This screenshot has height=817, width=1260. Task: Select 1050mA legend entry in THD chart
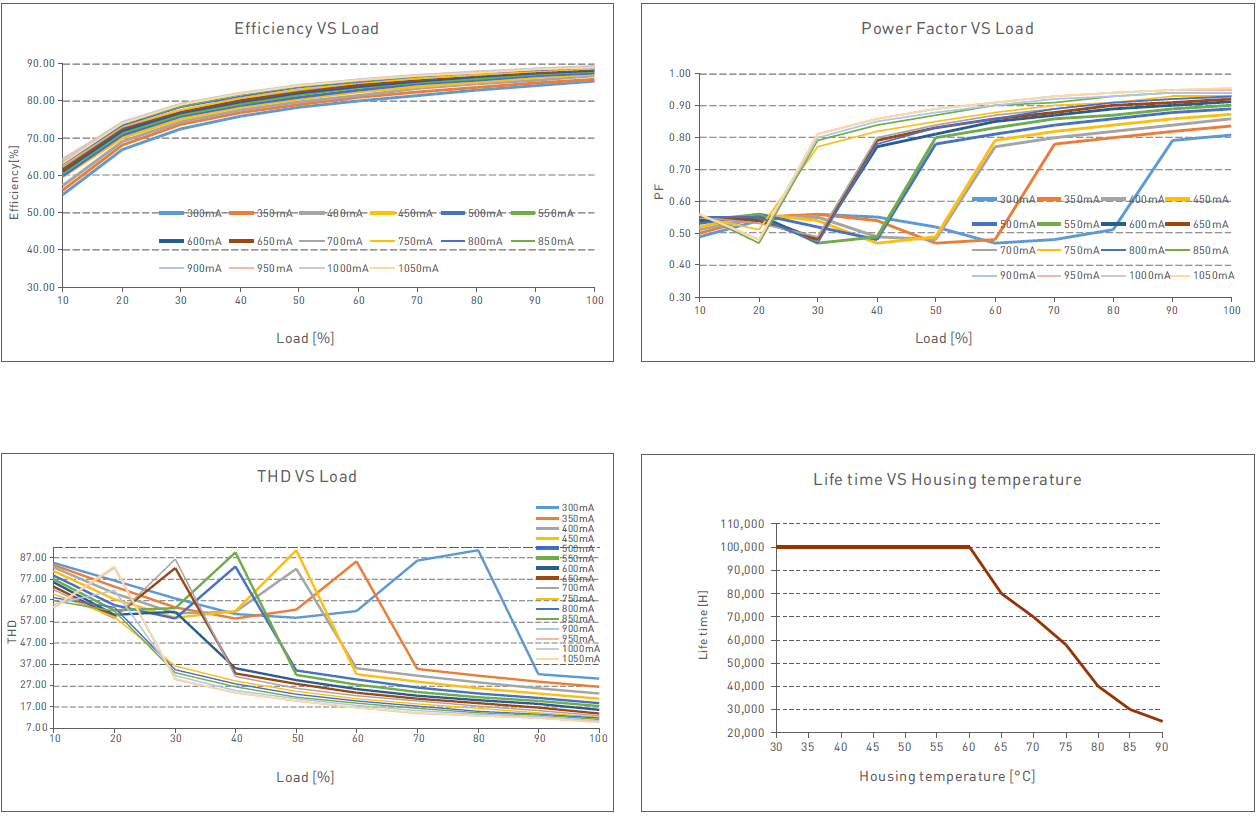580,659
